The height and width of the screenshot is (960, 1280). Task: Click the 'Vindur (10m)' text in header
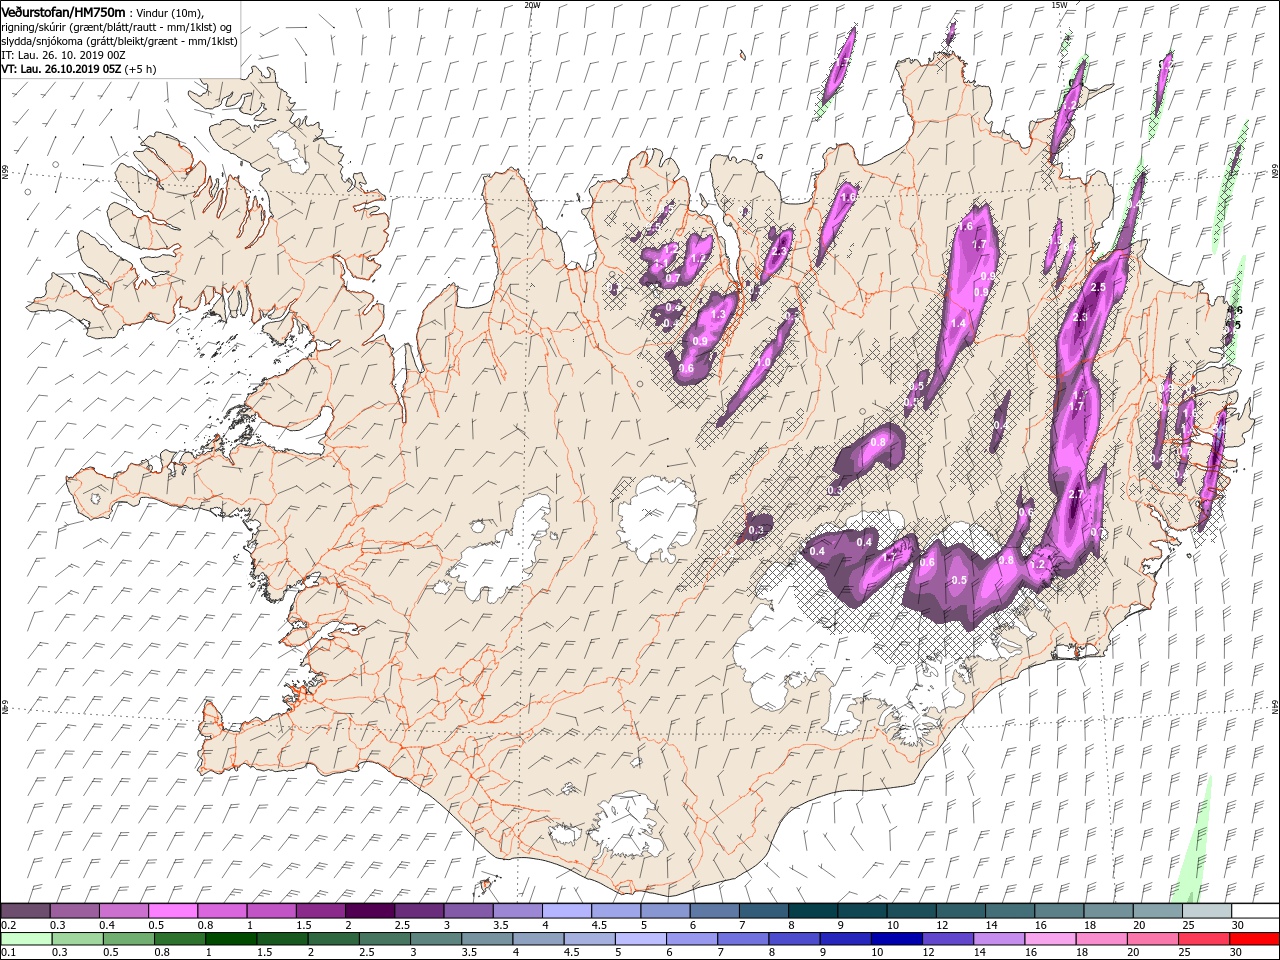167,12
